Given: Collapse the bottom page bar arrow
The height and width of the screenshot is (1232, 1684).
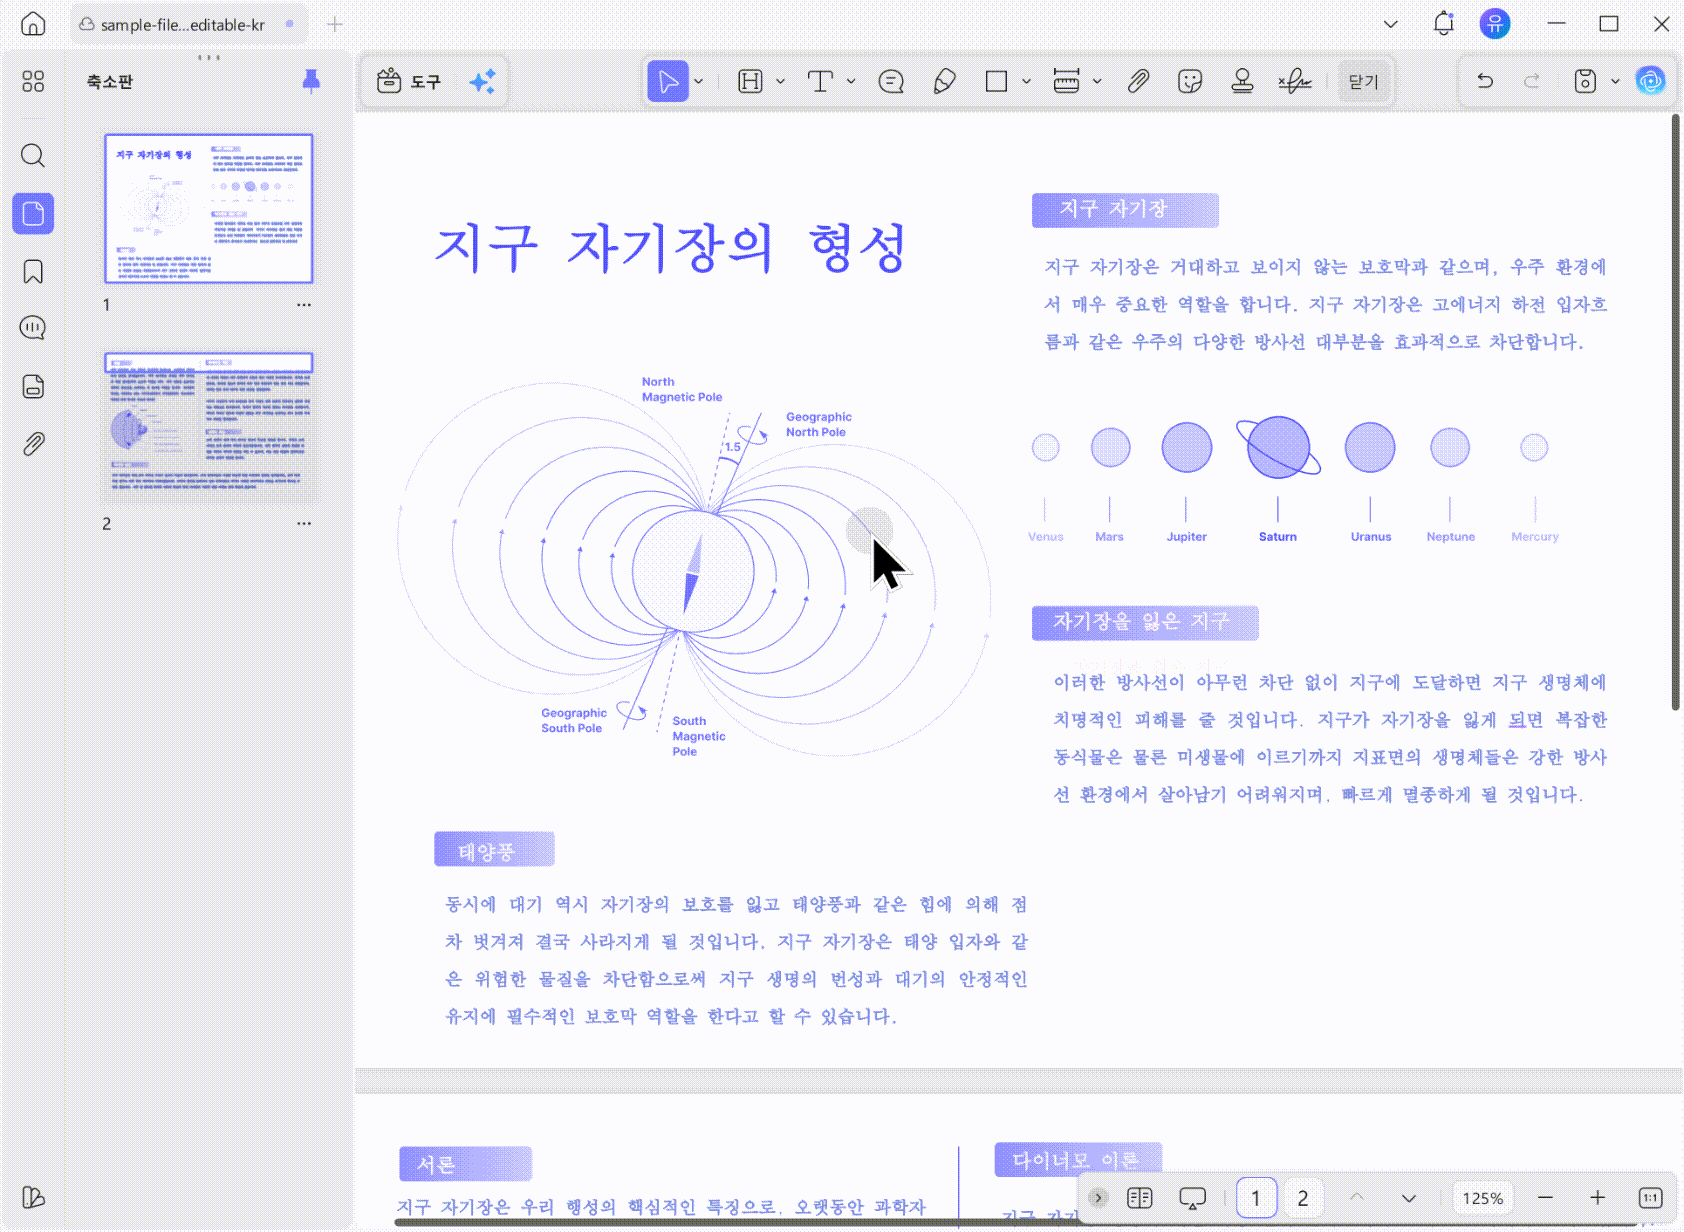Looking at the screenshot, I should pyautogui.click(x=1098, y=1198).
